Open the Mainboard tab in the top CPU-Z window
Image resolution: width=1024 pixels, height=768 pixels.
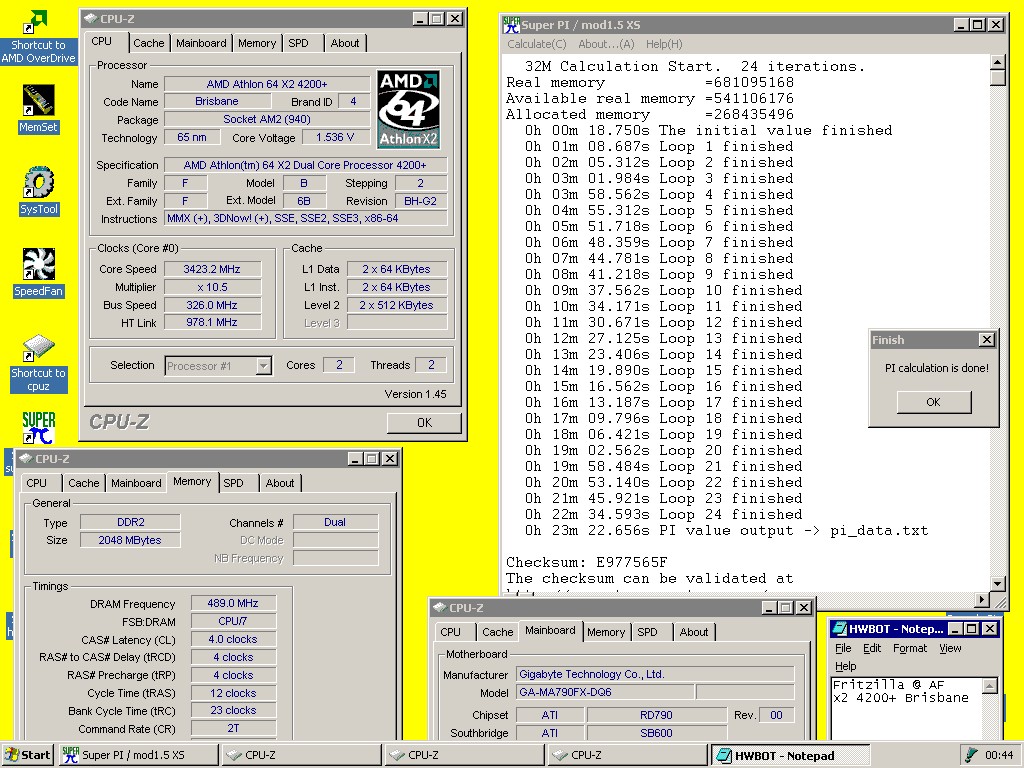click(201, 43)
